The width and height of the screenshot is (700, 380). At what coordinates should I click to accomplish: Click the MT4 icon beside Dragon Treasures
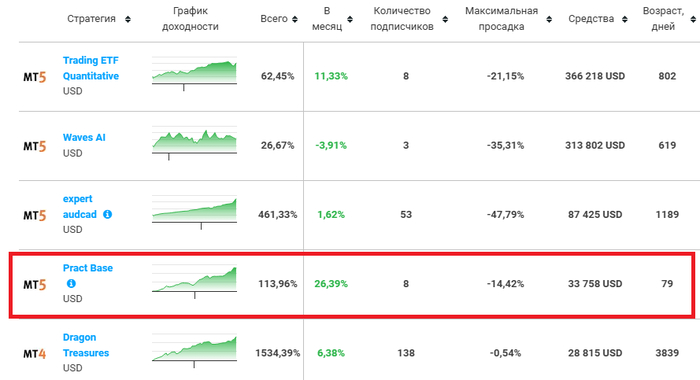coord(35,354)
